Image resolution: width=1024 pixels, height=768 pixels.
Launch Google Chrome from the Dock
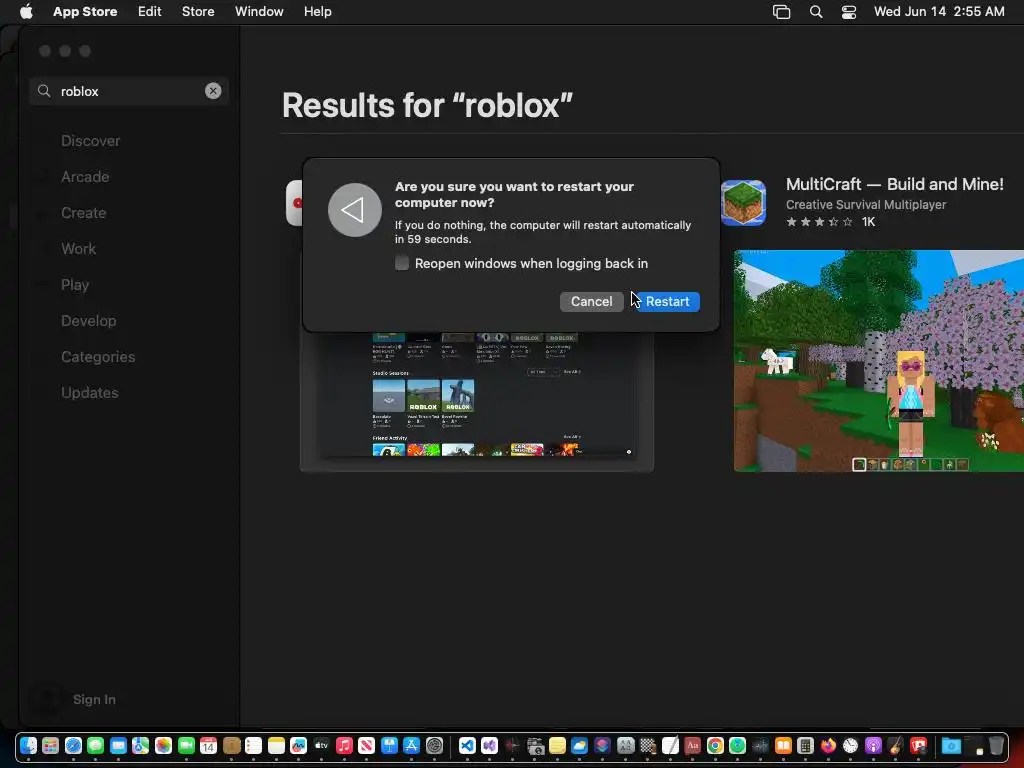(715, 745)
